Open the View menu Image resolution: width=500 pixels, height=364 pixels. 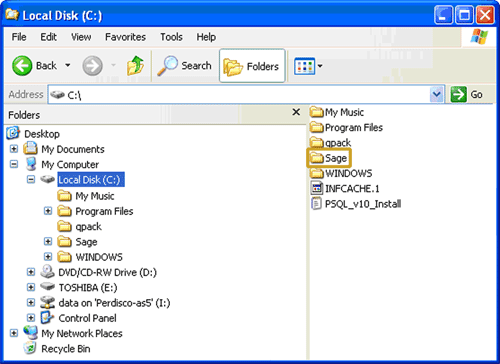[81, 37]
